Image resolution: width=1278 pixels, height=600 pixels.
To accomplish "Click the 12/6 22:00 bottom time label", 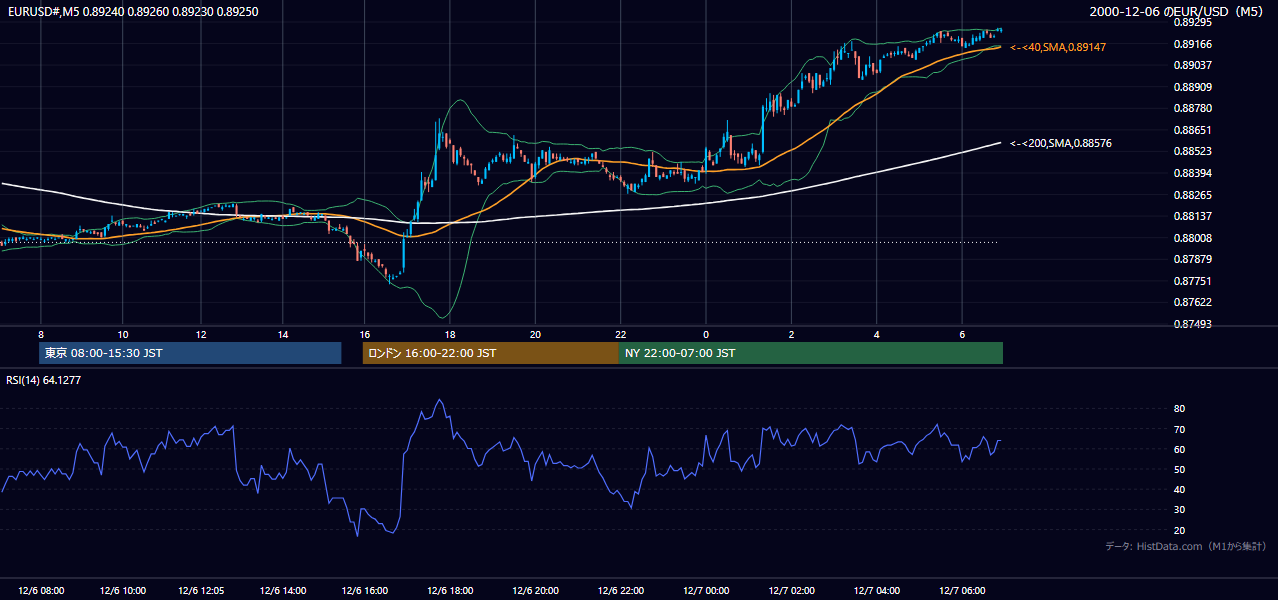I will [621, 591].
